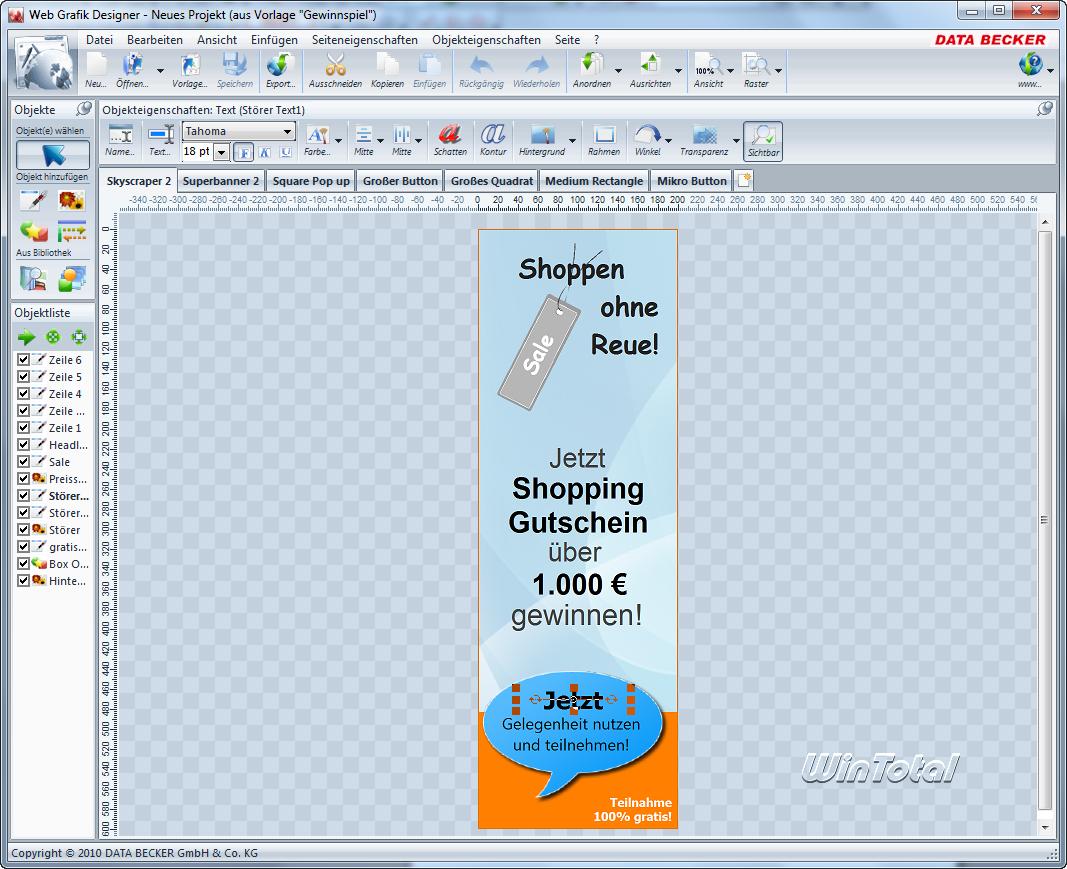Image resolution: width=1067 pixels, height=869 pixels.
Task: Click the Export toolbar icon
Action: [280, 71]
